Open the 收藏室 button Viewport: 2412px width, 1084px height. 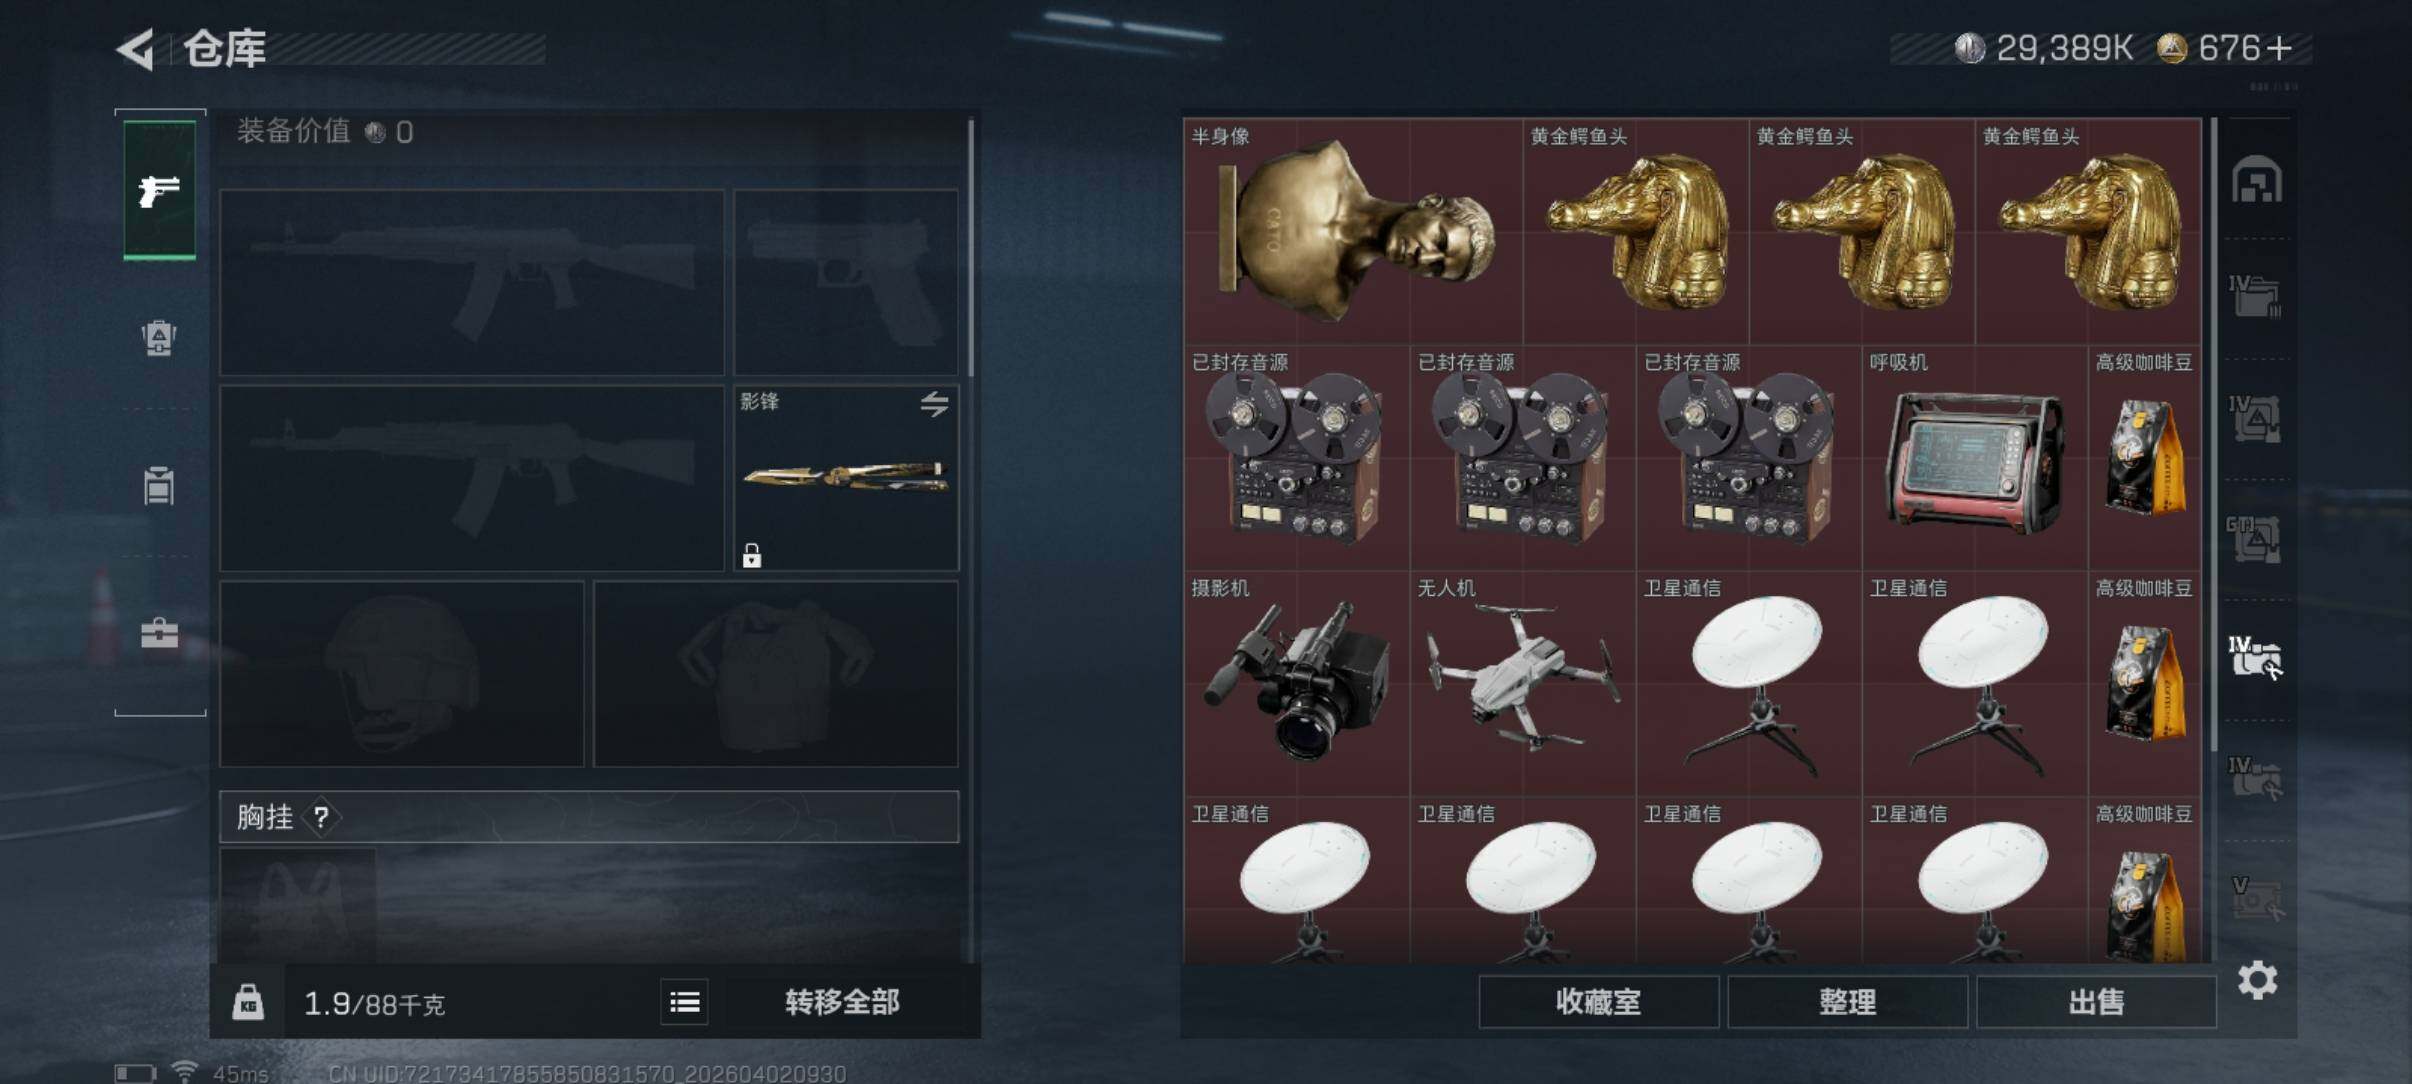(1598, 1002)
